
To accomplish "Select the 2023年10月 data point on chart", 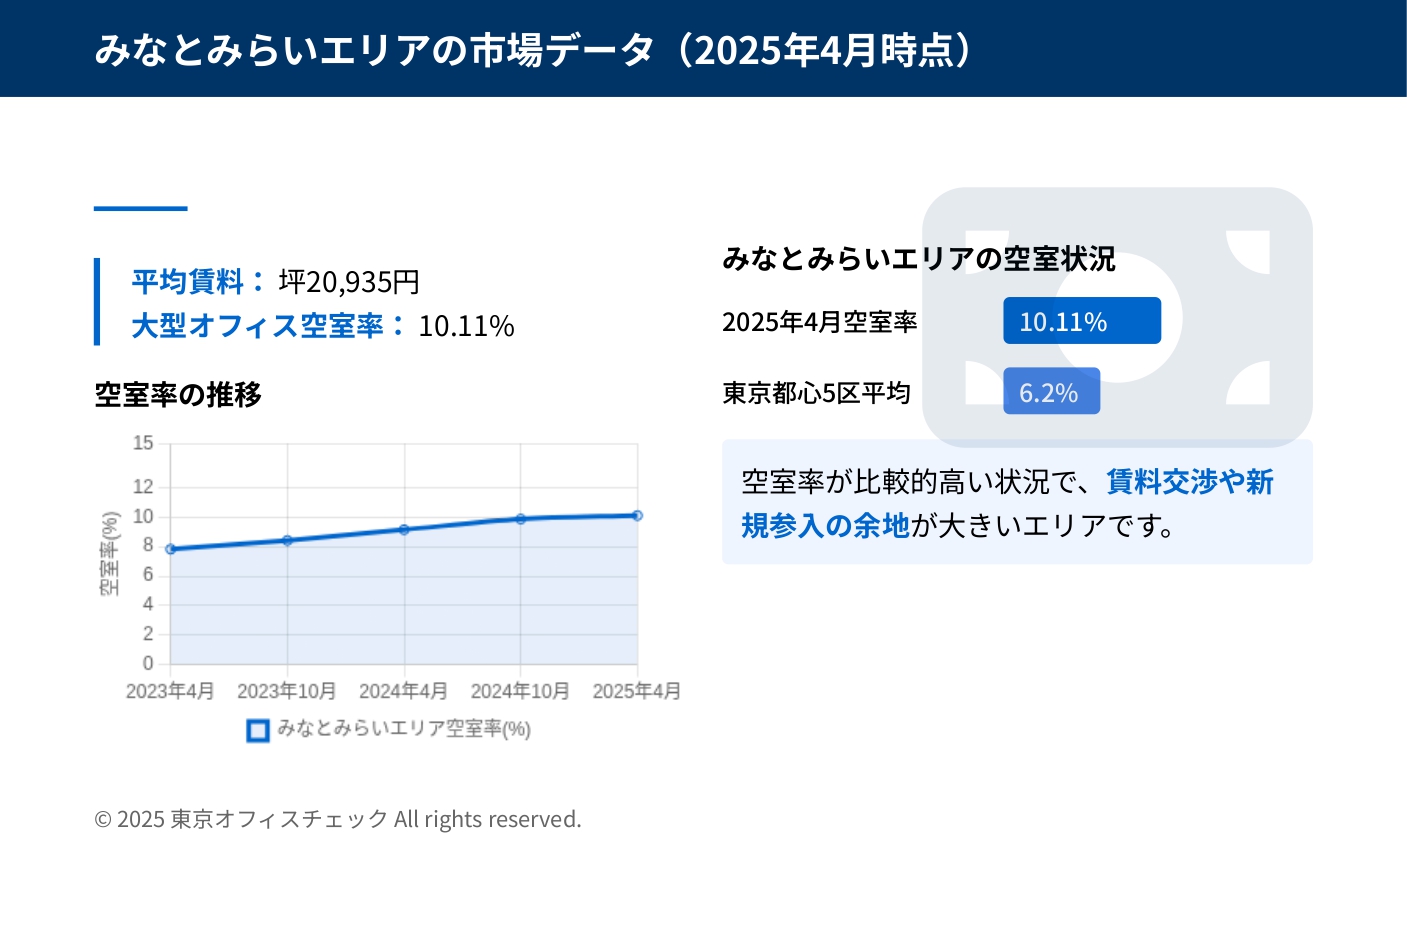I will 288,540.
